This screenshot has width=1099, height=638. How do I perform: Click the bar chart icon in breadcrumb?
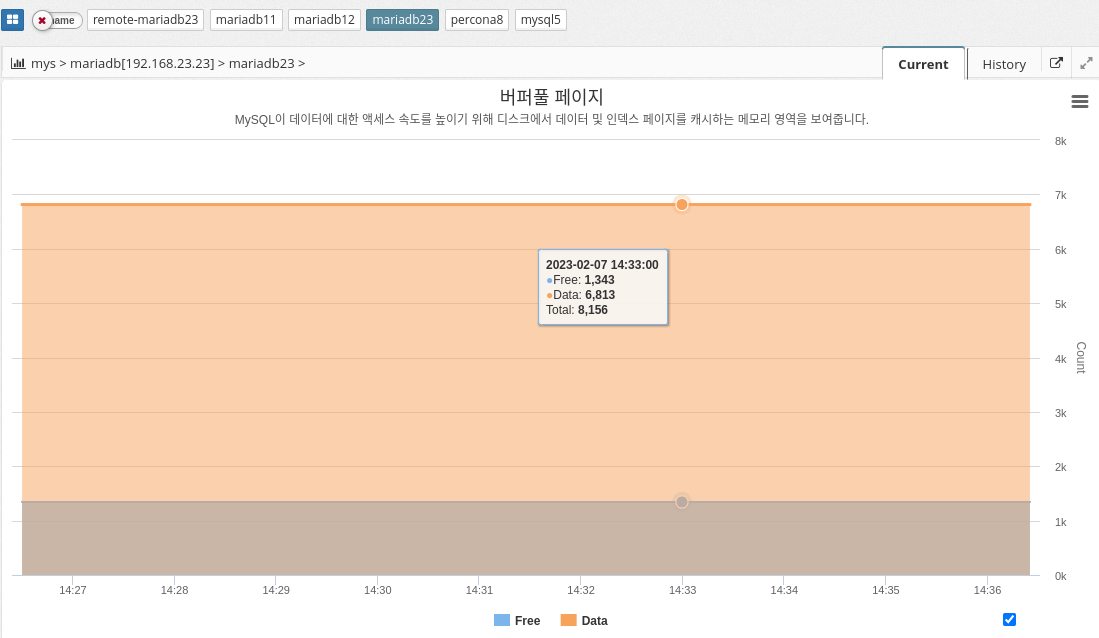[18, 63]
